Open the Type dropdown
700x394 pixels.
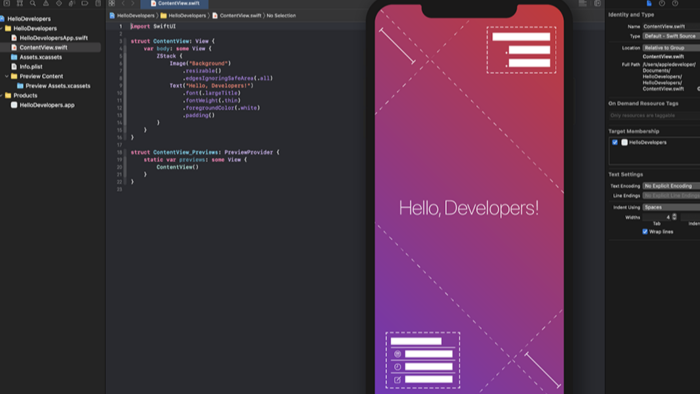[671, 36]
